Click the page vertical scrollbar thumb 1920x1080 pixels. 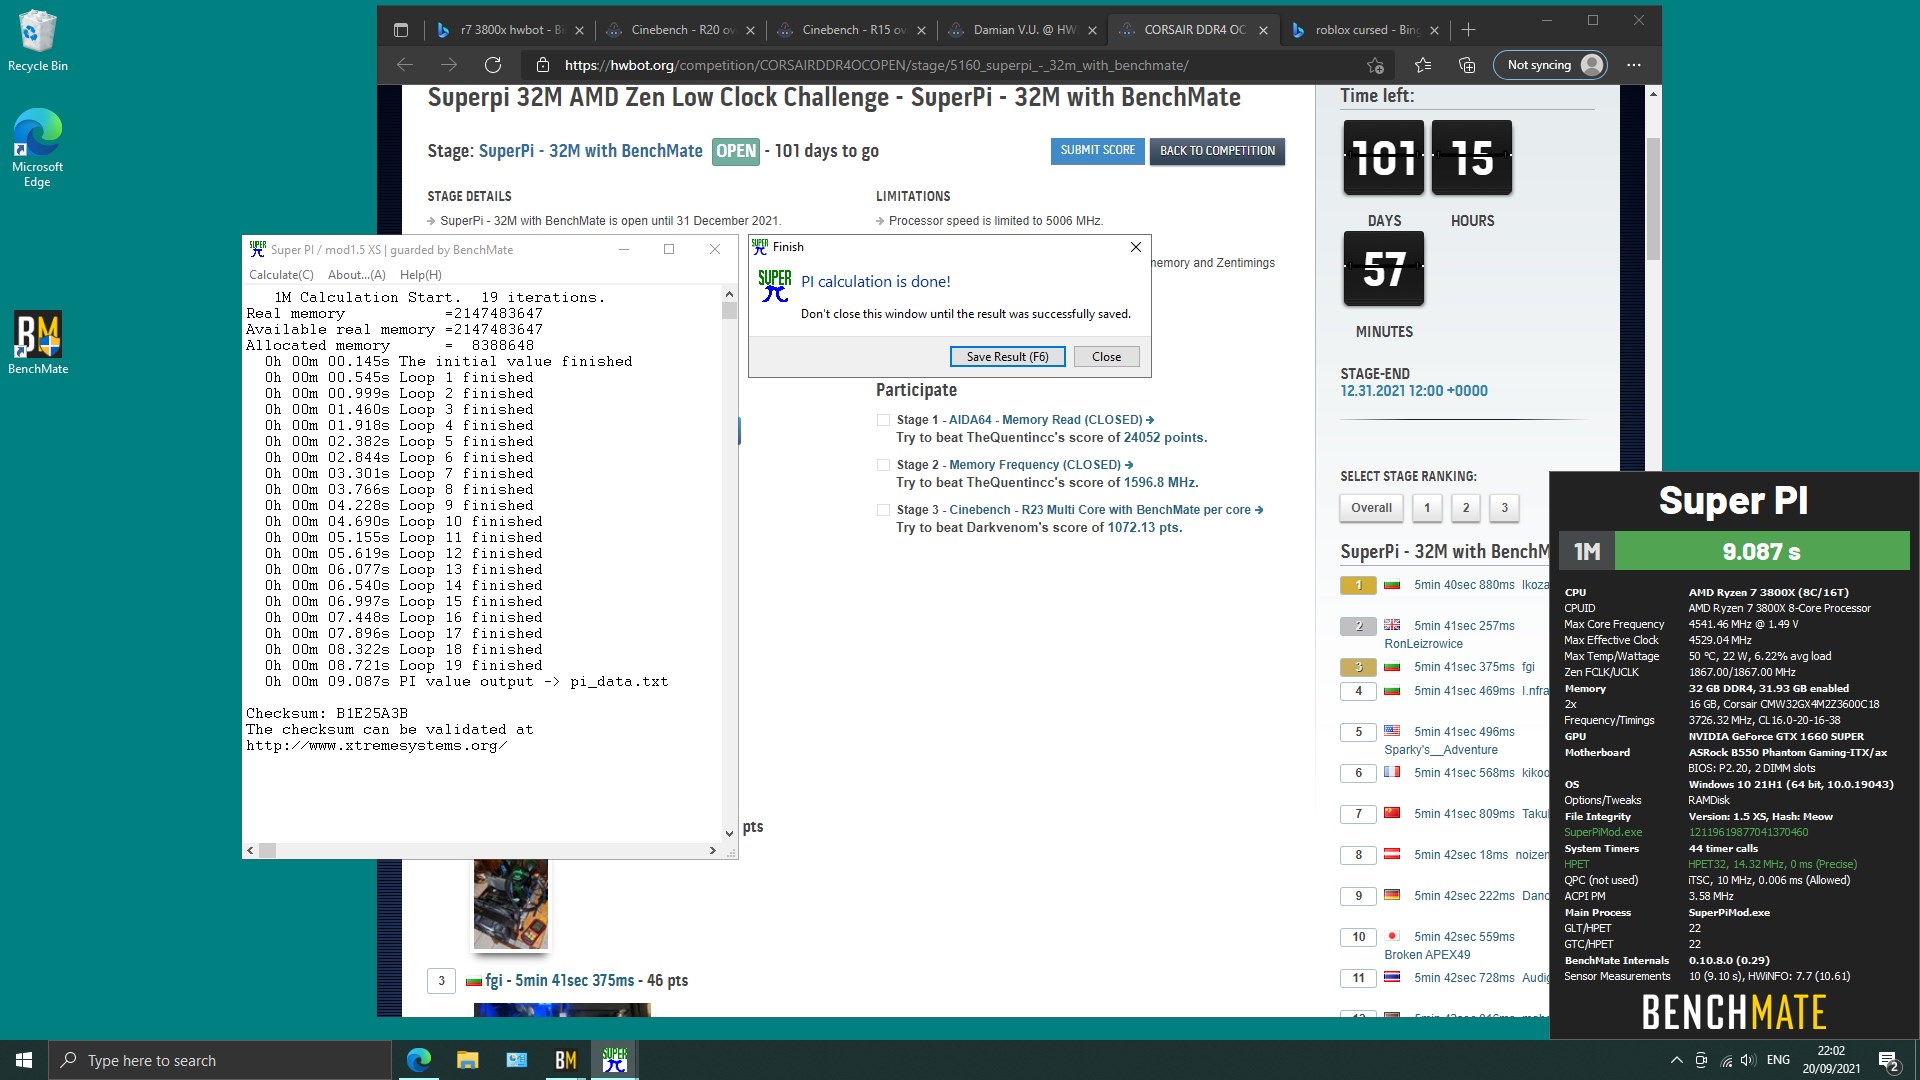click(1653, 198)
